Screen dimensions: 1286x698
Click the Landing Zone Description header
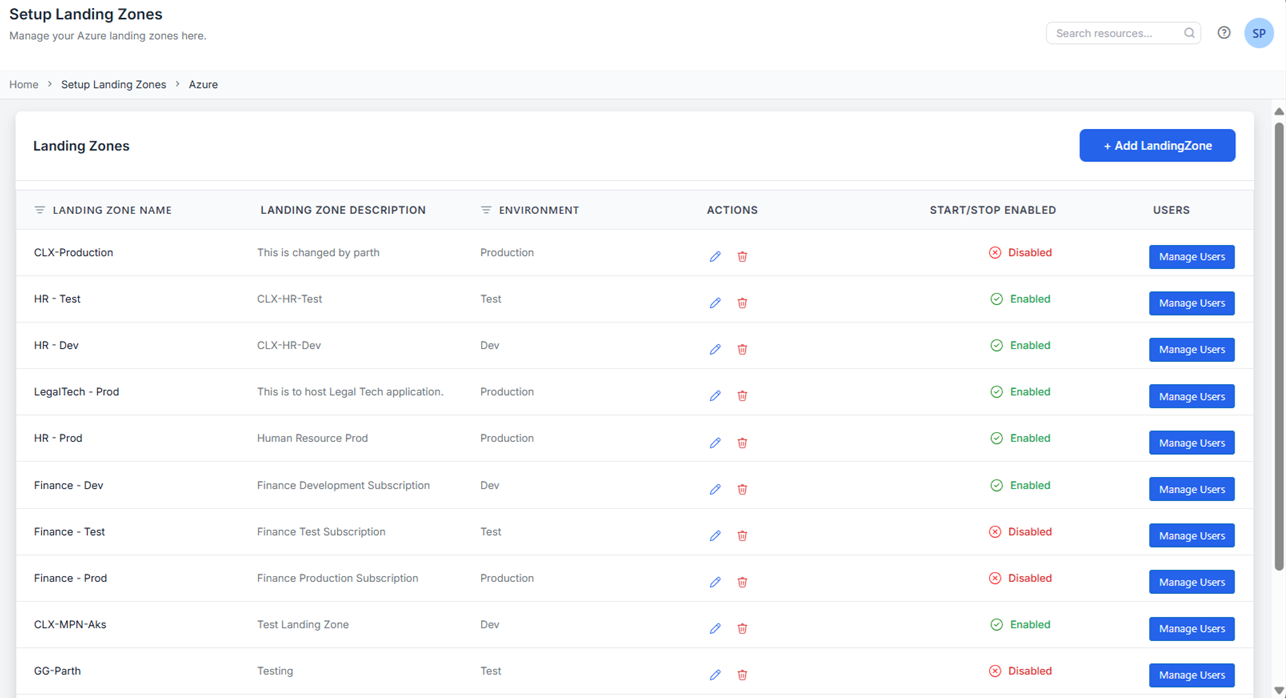coord(343,210)
